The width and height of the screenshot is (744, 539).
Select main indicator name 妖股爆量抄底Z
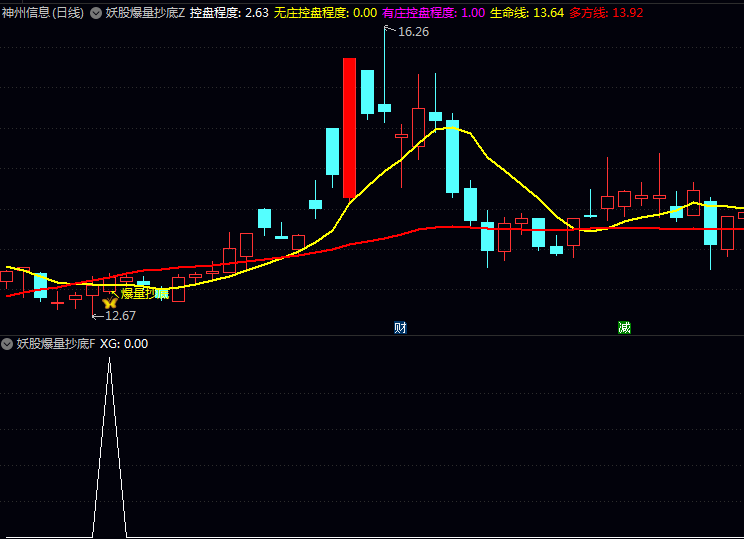(145, 13)
